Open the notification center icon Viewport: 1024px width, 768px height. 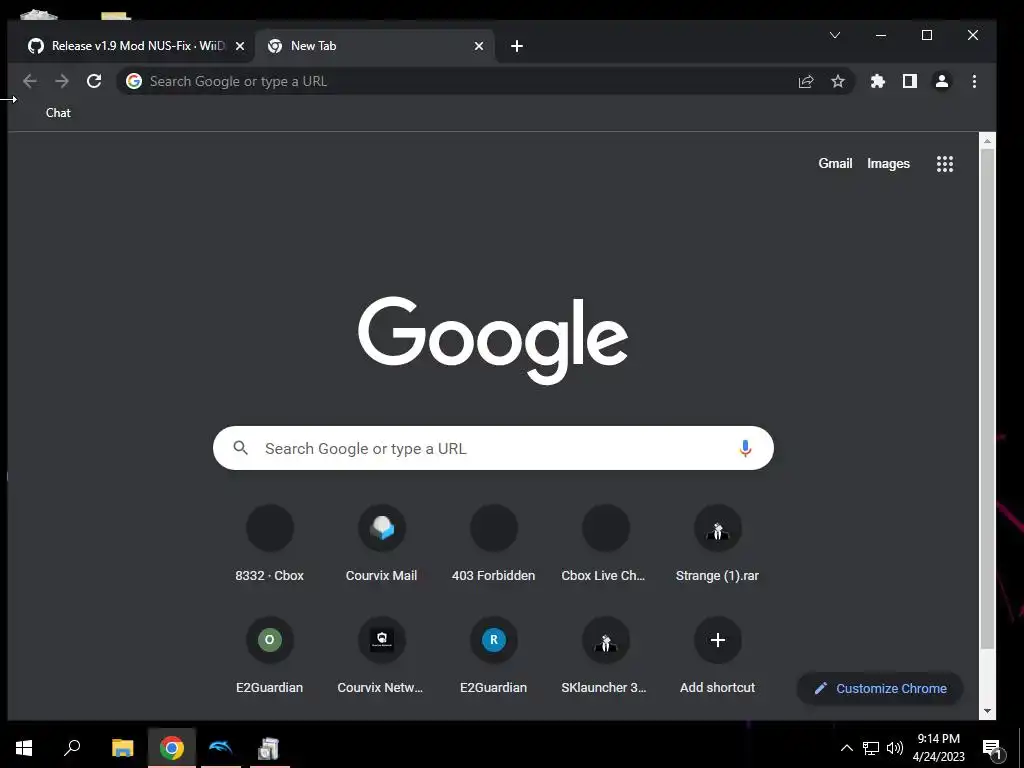pos(992,748)
